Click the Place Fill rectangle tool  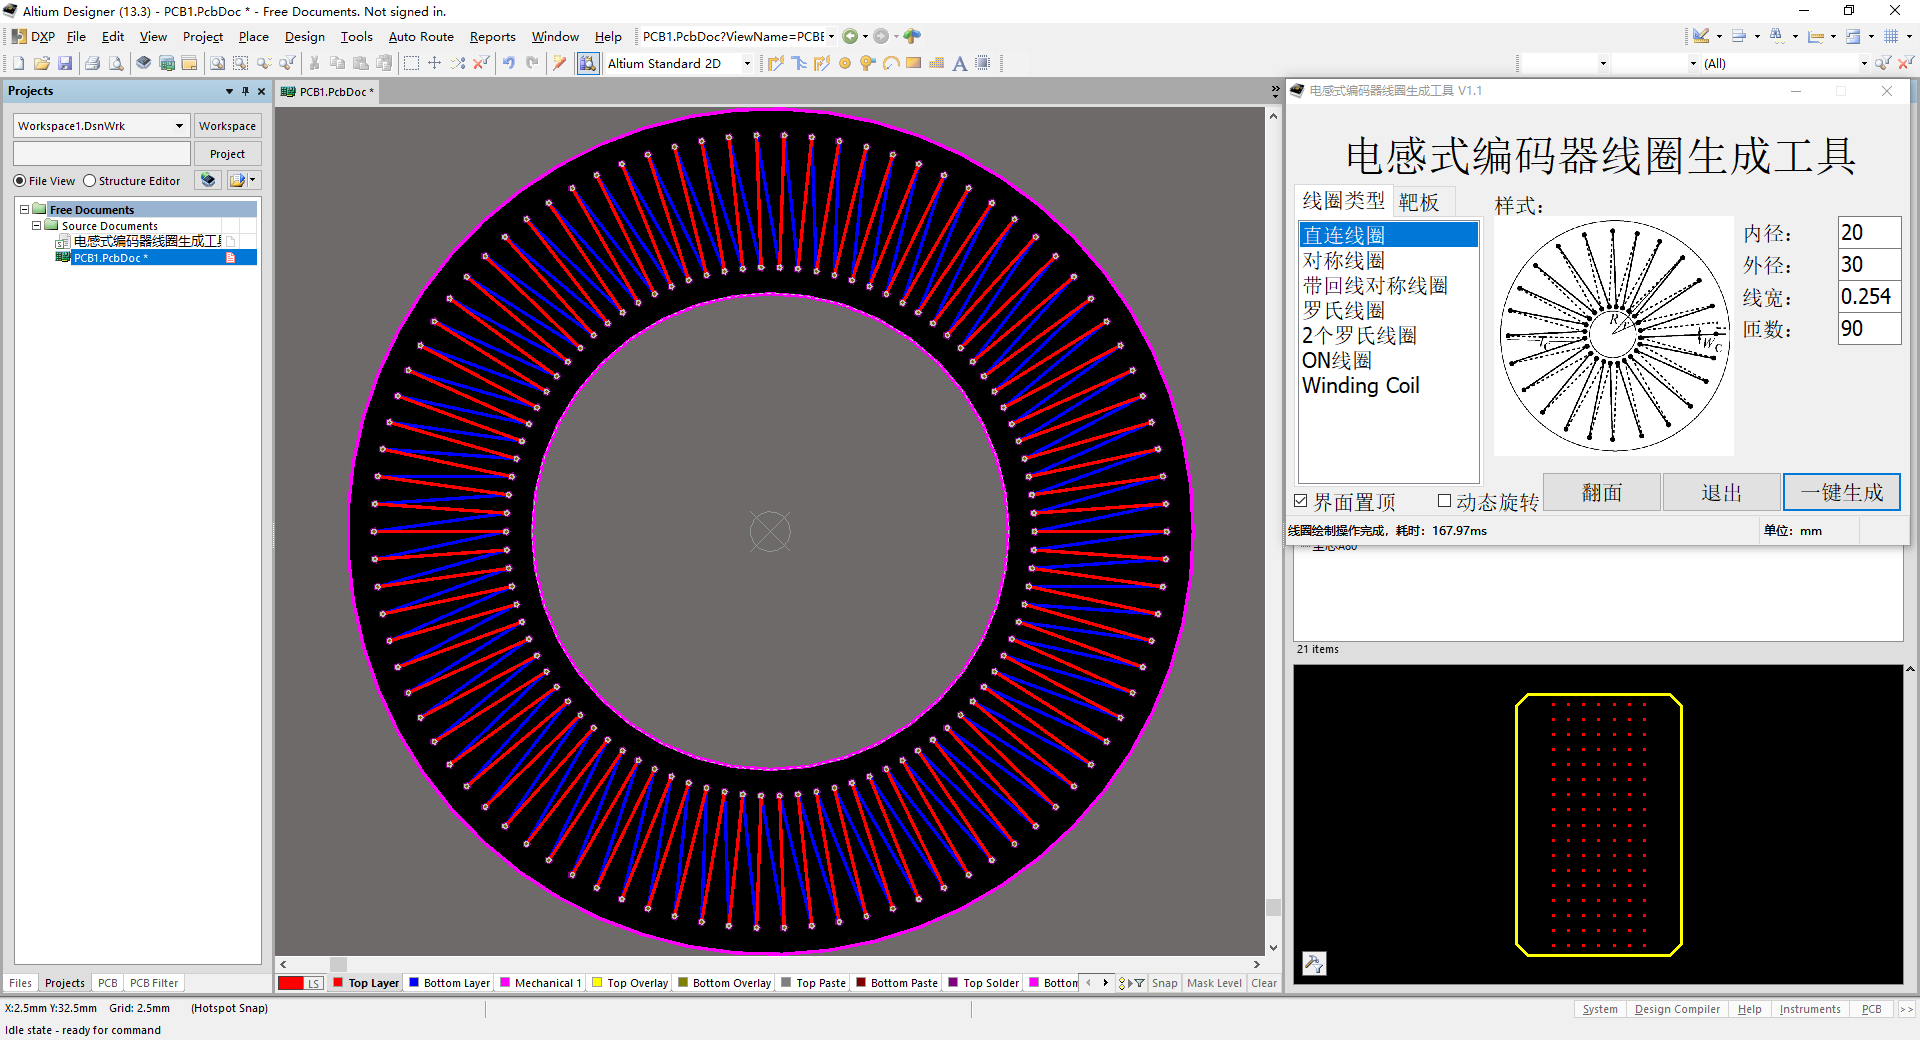pyautogui.click(x=913, y=63)
